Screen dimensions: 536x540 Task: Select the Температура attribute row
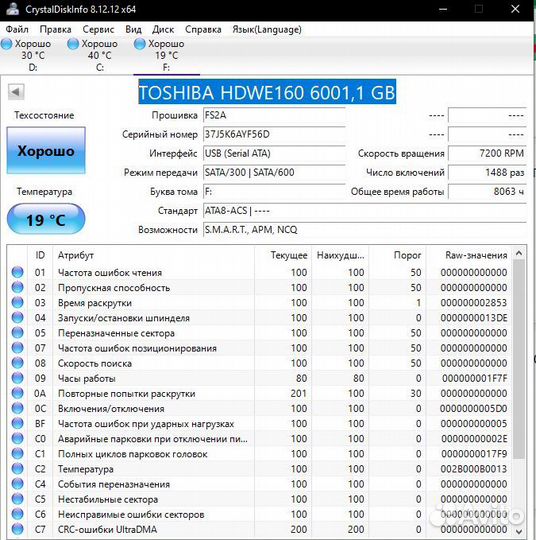coord(259,469)
